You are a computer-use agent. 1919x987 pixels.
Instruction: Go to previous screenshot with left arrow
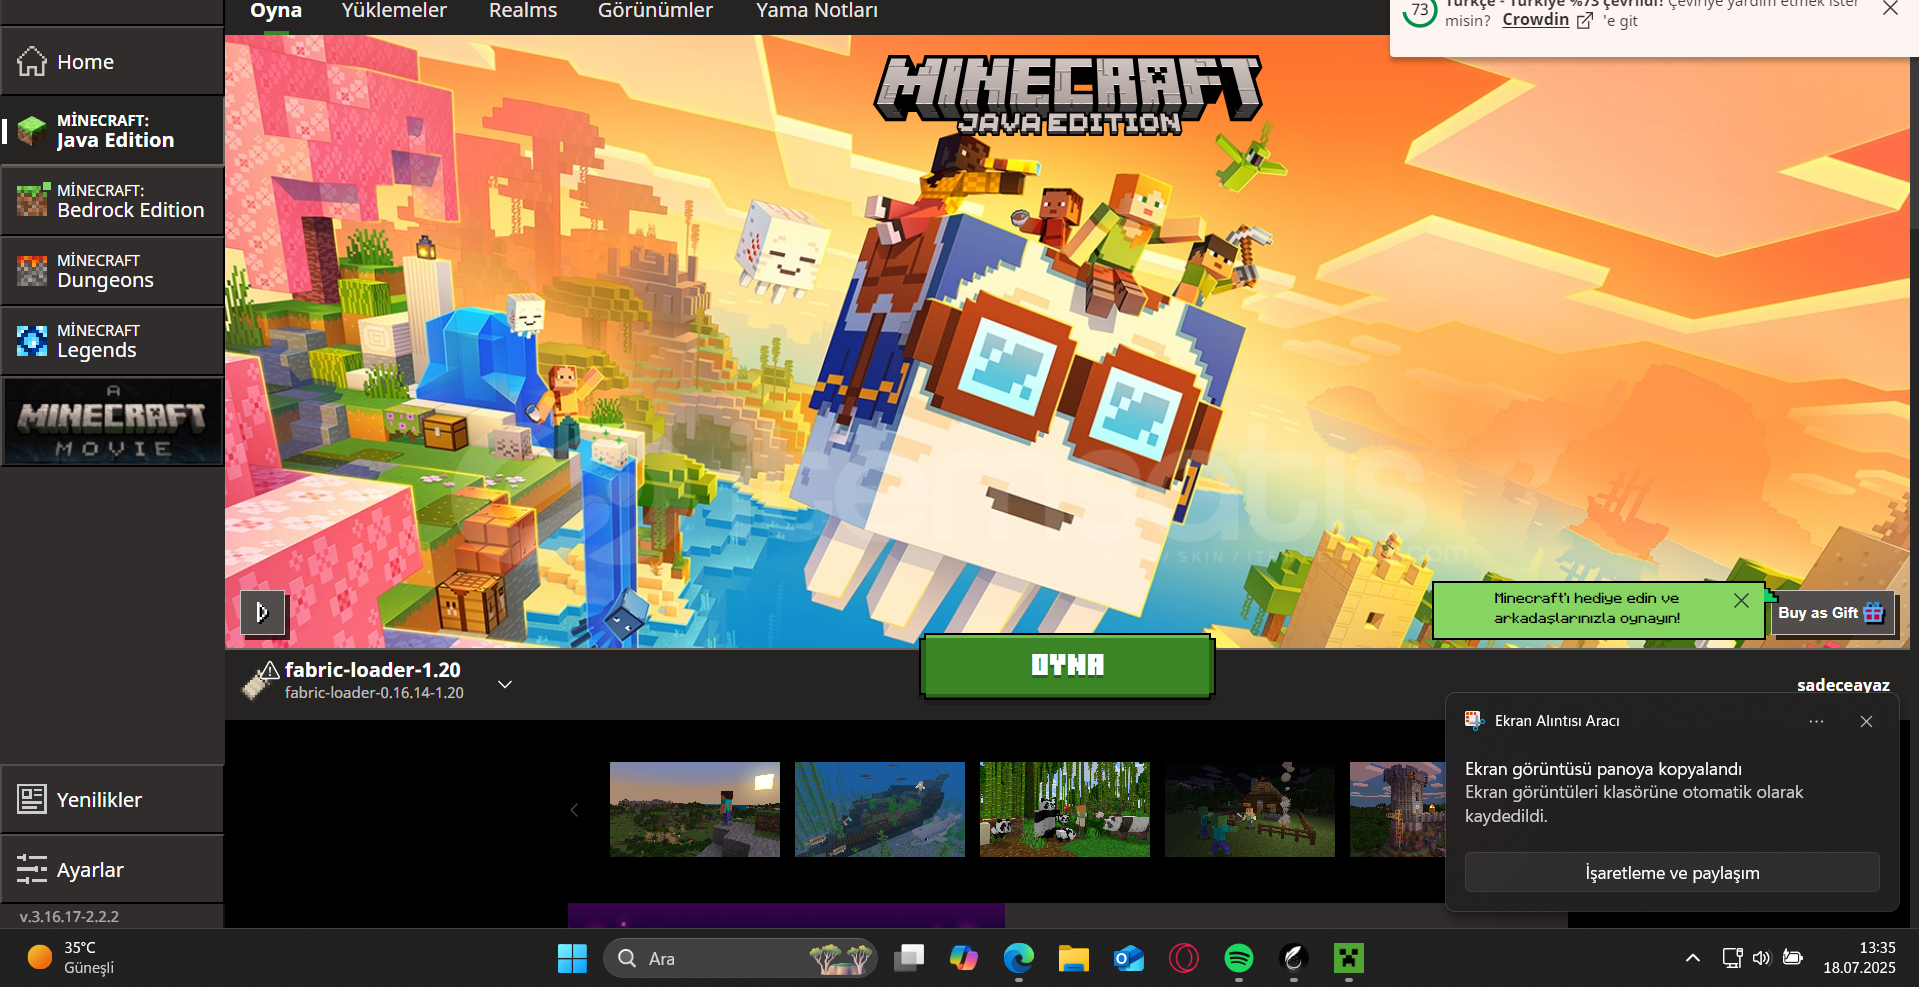coord(574,810)
